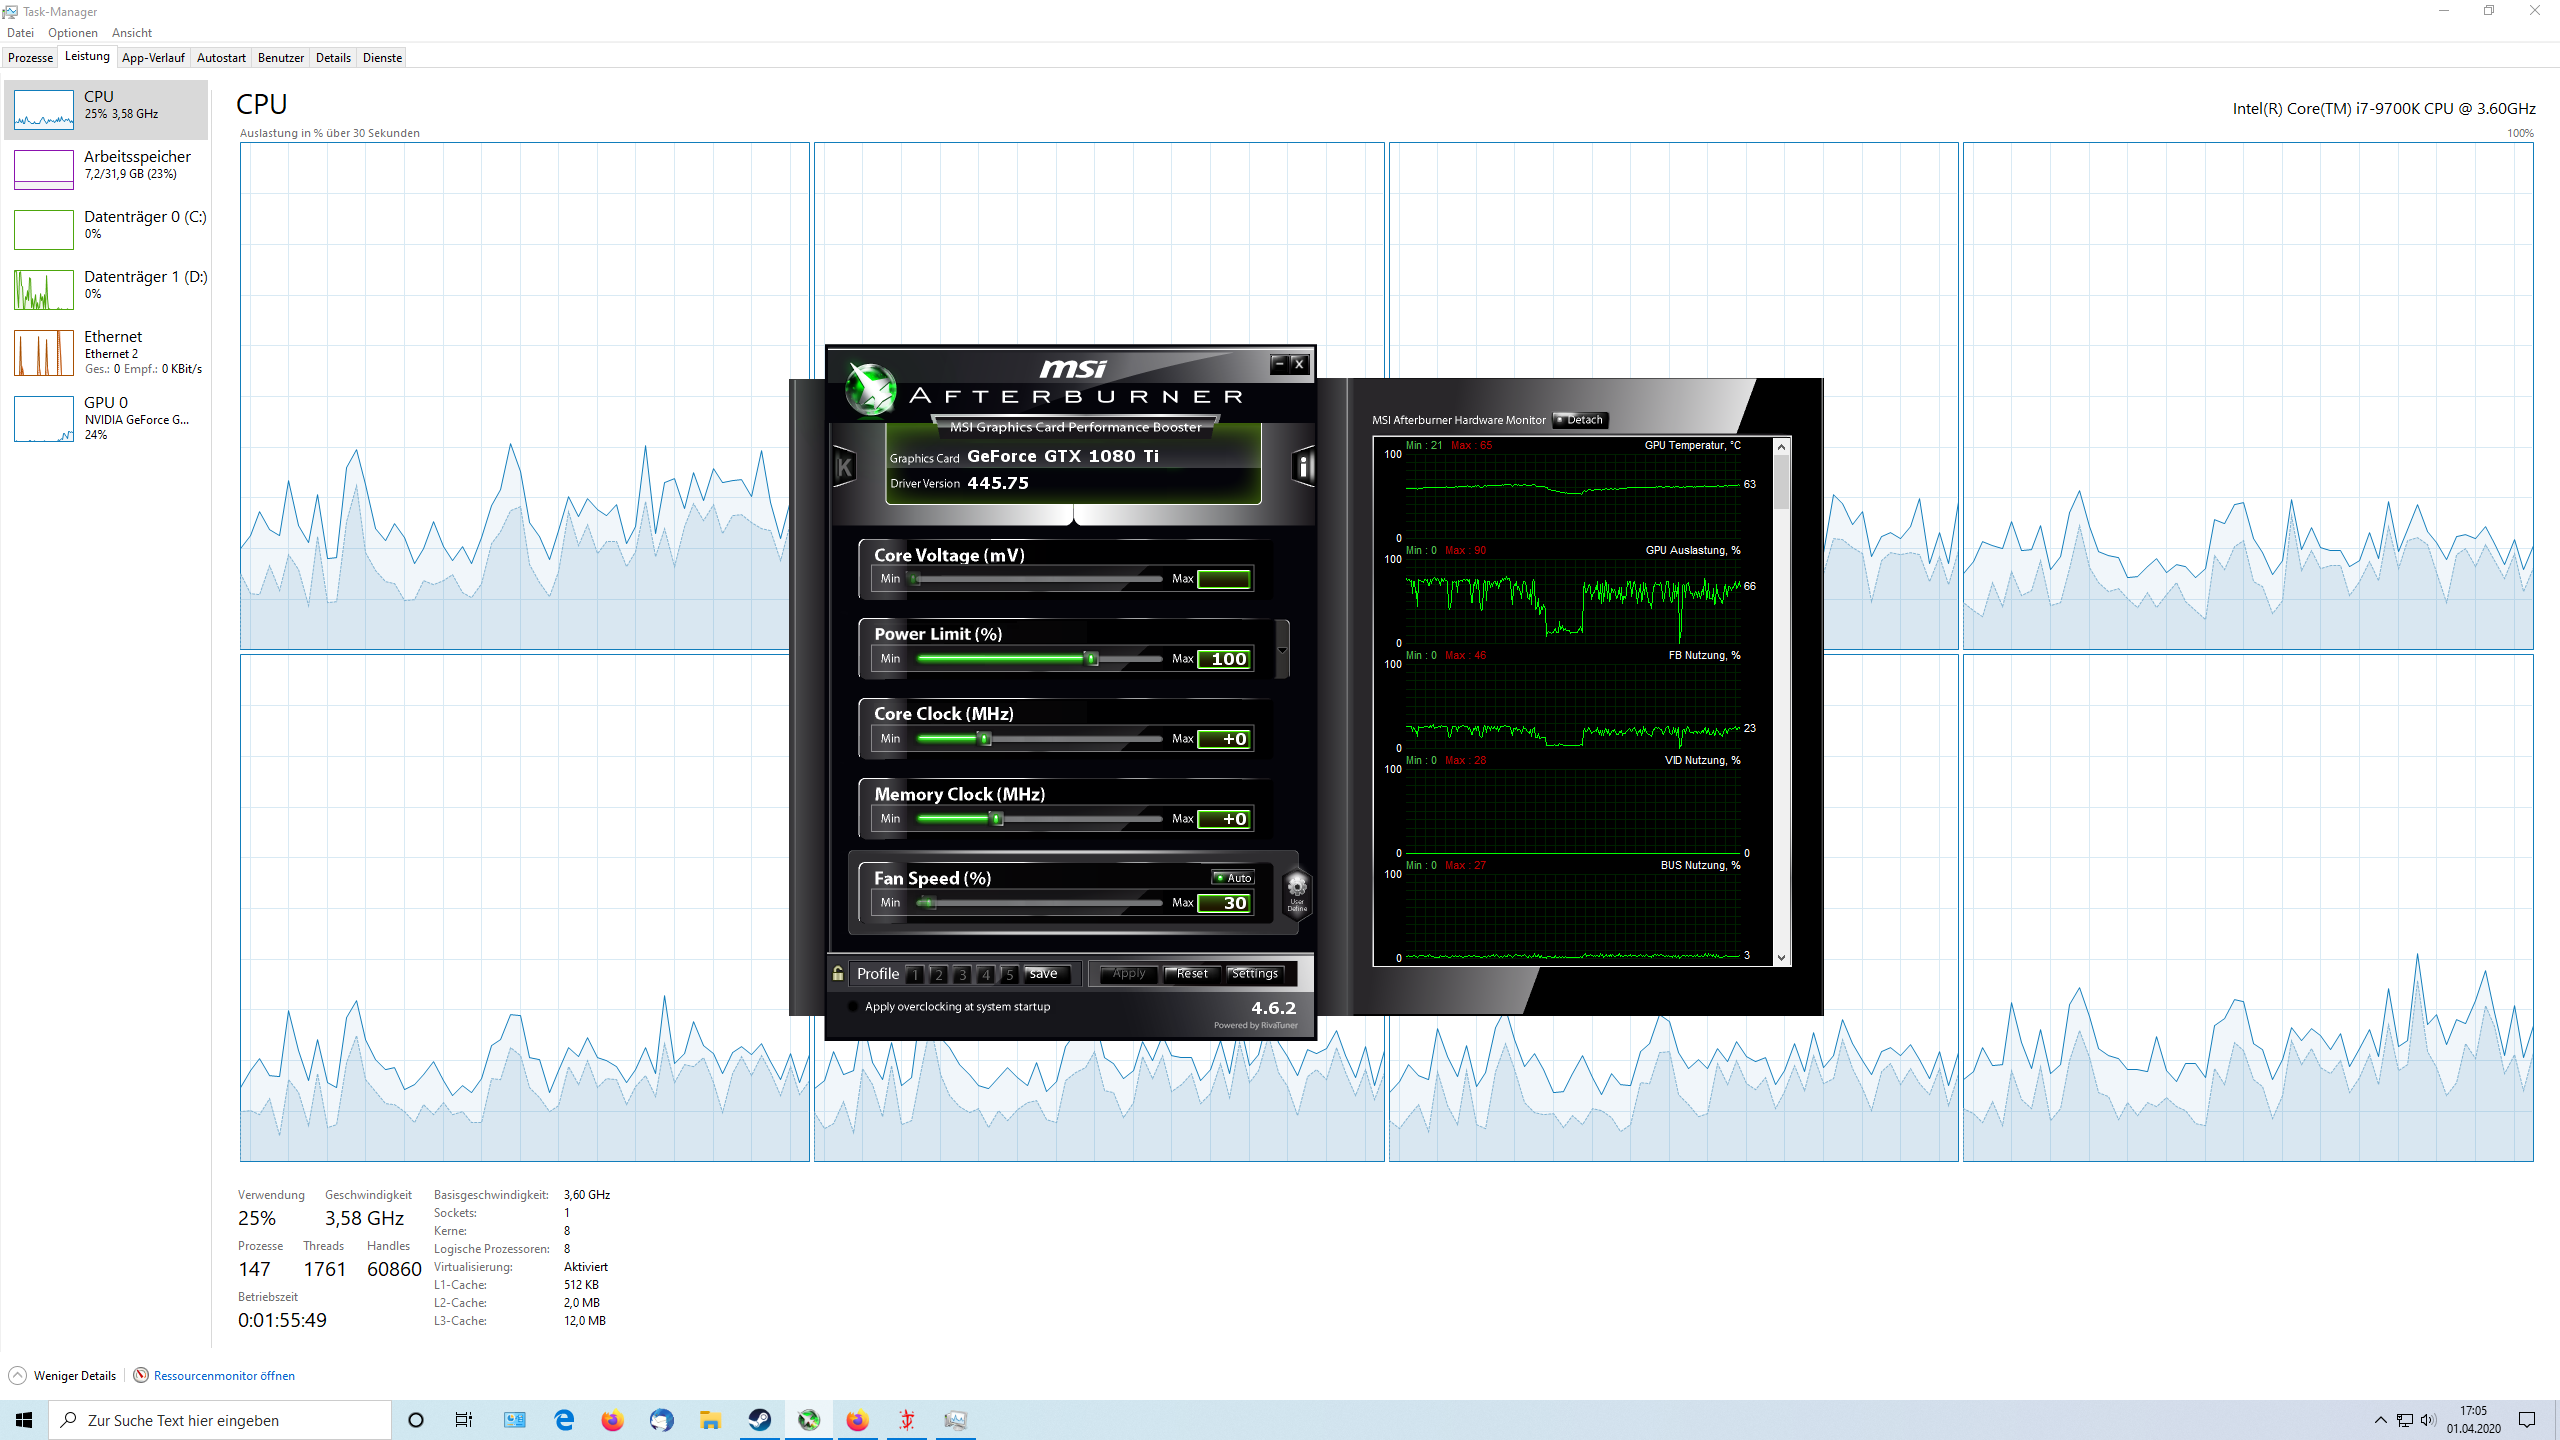Click the hardware monitor scroll down arrow

pyautogui.click(x=1781, y=958)
